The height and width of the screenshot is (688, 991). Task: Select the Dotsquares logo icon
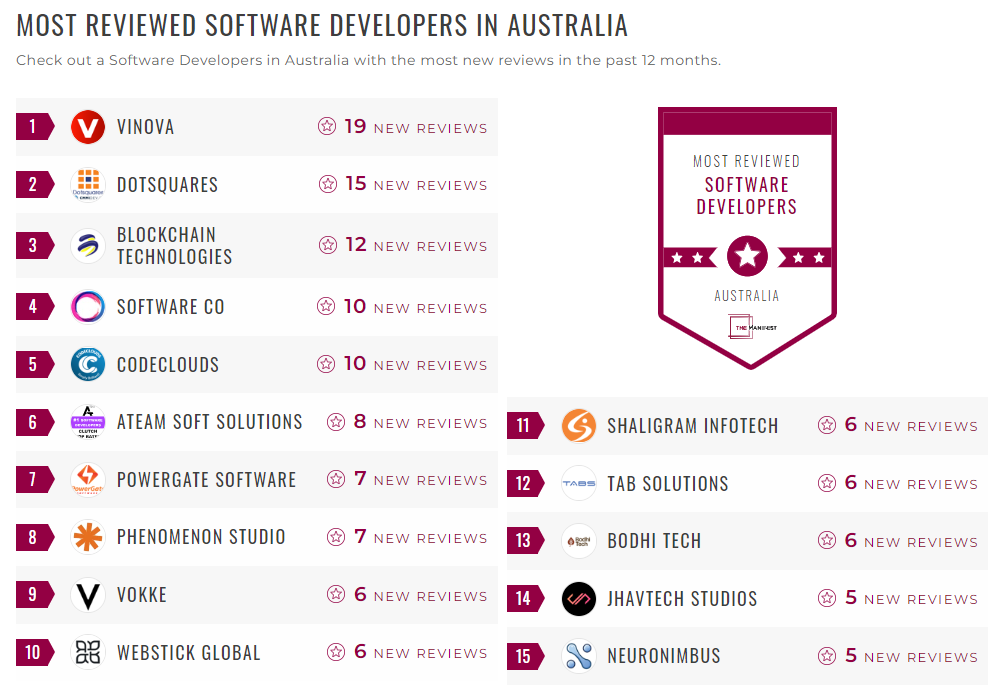[x=87, y=184]
